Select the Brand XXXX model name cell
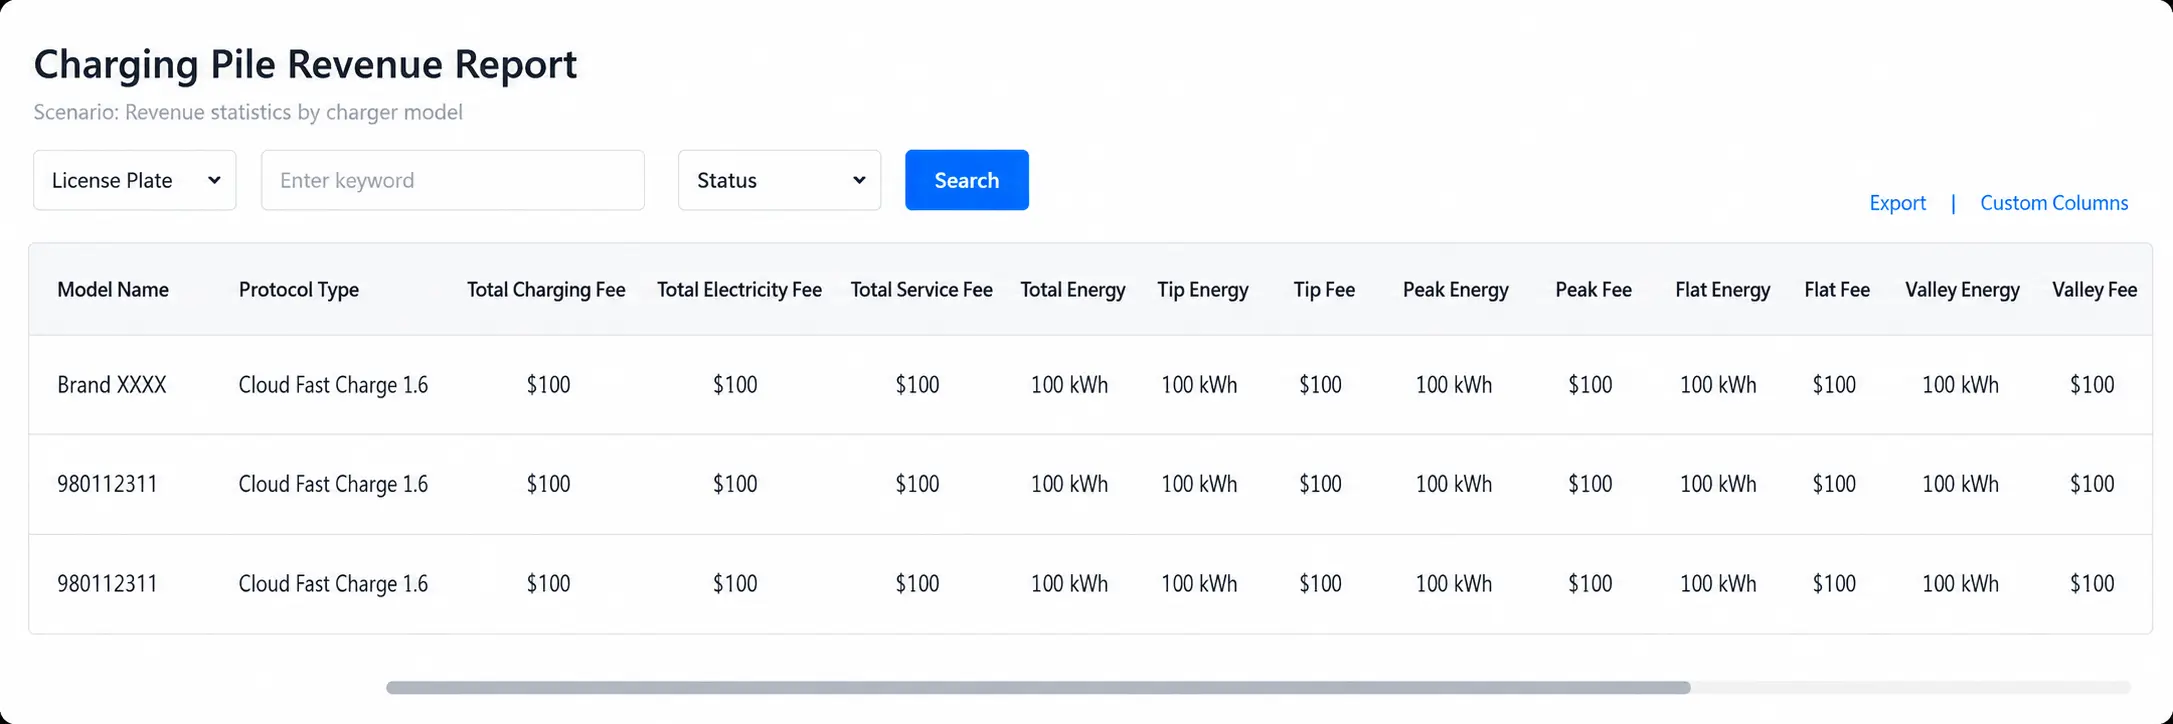2173x724 pixels. pos(112,385)
